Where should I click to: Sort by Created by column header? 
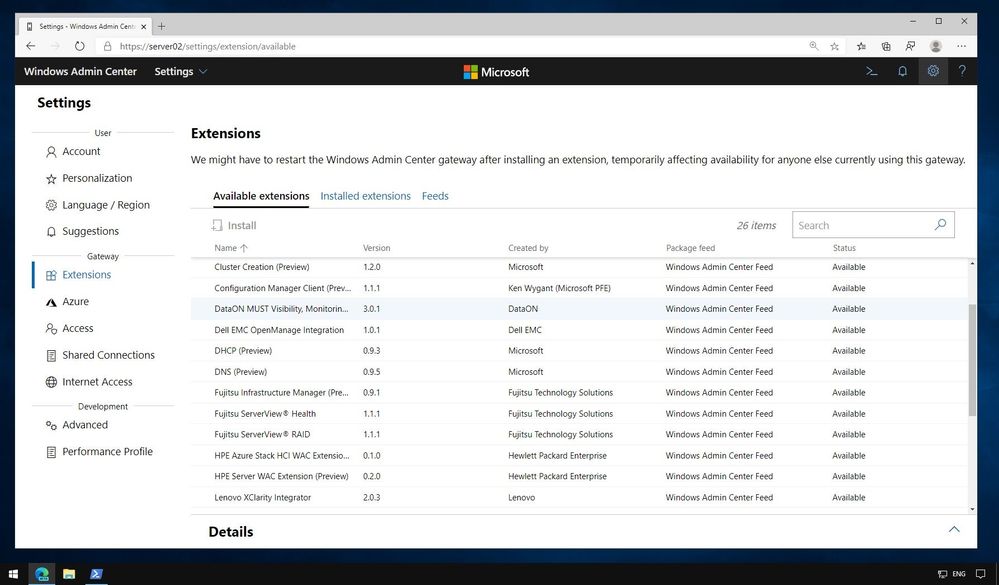[x=528, y=248]
